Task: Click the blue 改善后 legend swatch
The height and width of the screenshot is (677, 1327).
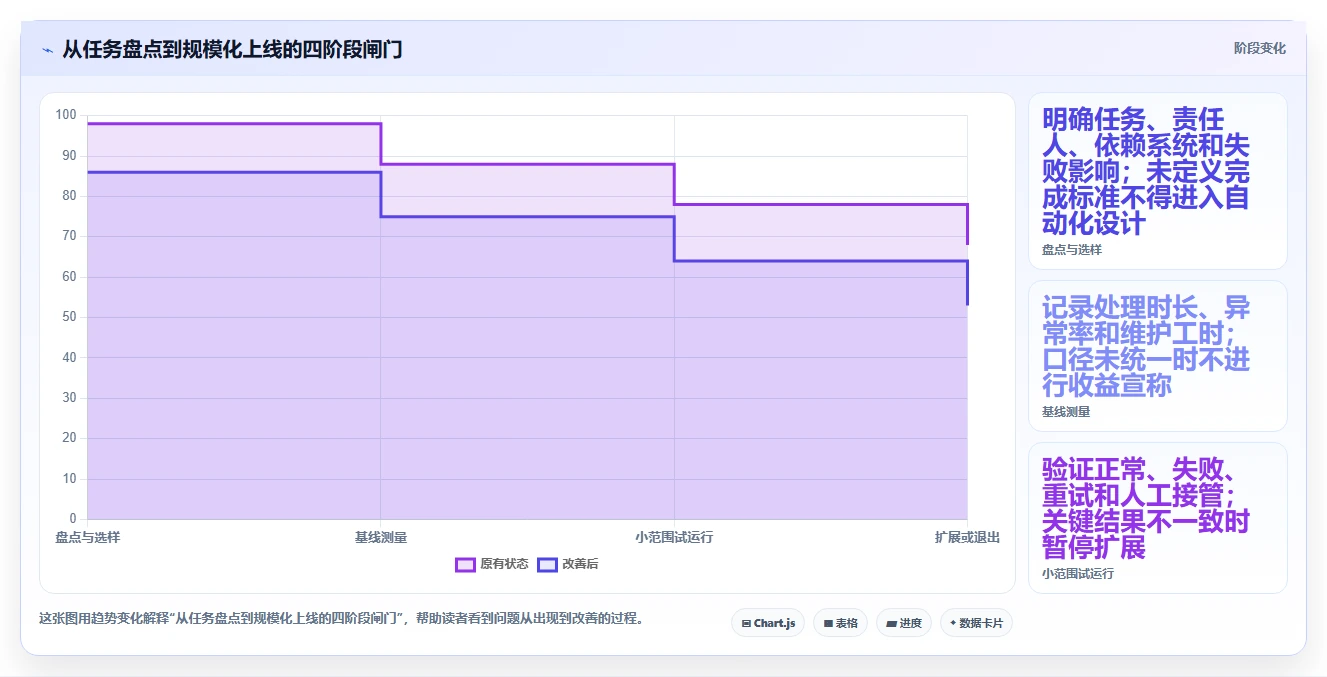Action: [x=547, y=564]
